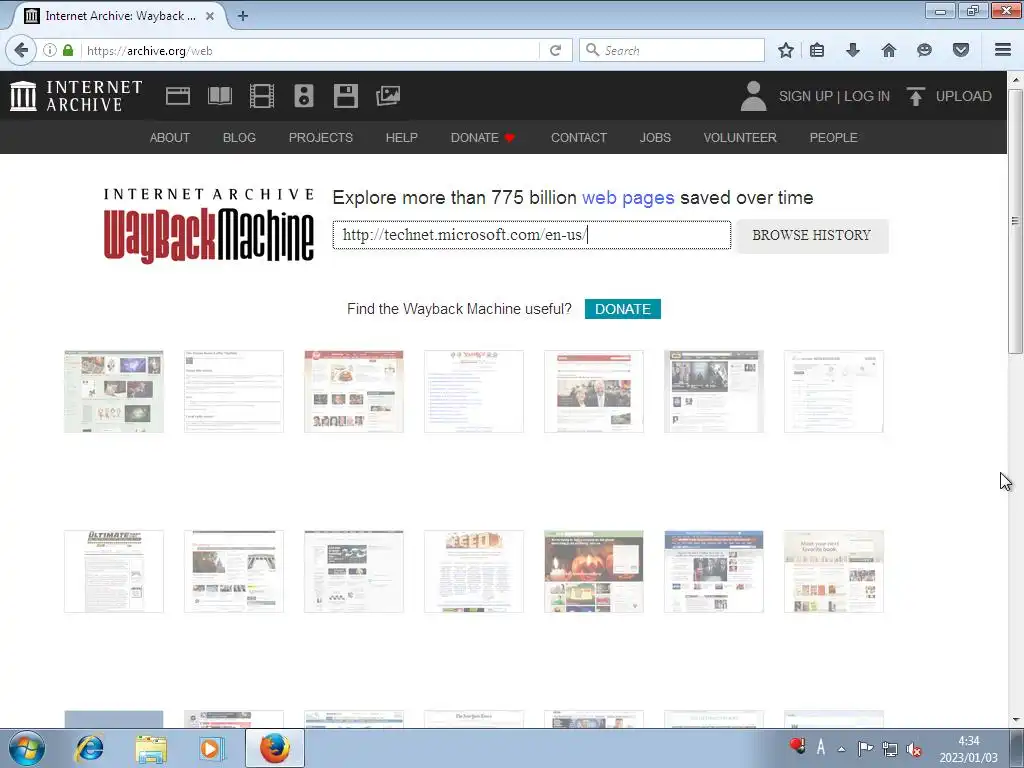Image resolution: width=1024 pixels, height=768 pixels.
Task: Open the ULTIMATE page thumbnail
Action: coord(114,571)
